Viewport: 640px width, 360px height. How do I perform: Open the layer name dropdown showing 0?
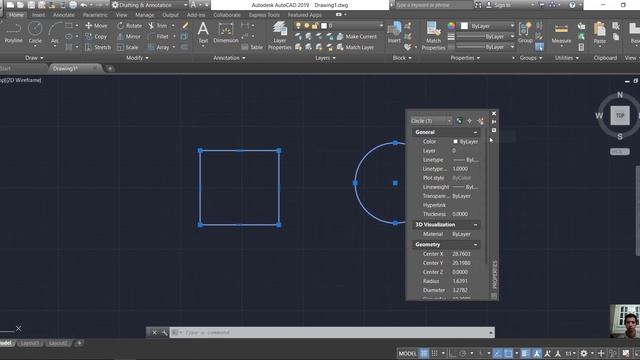[x=352, y=25]
